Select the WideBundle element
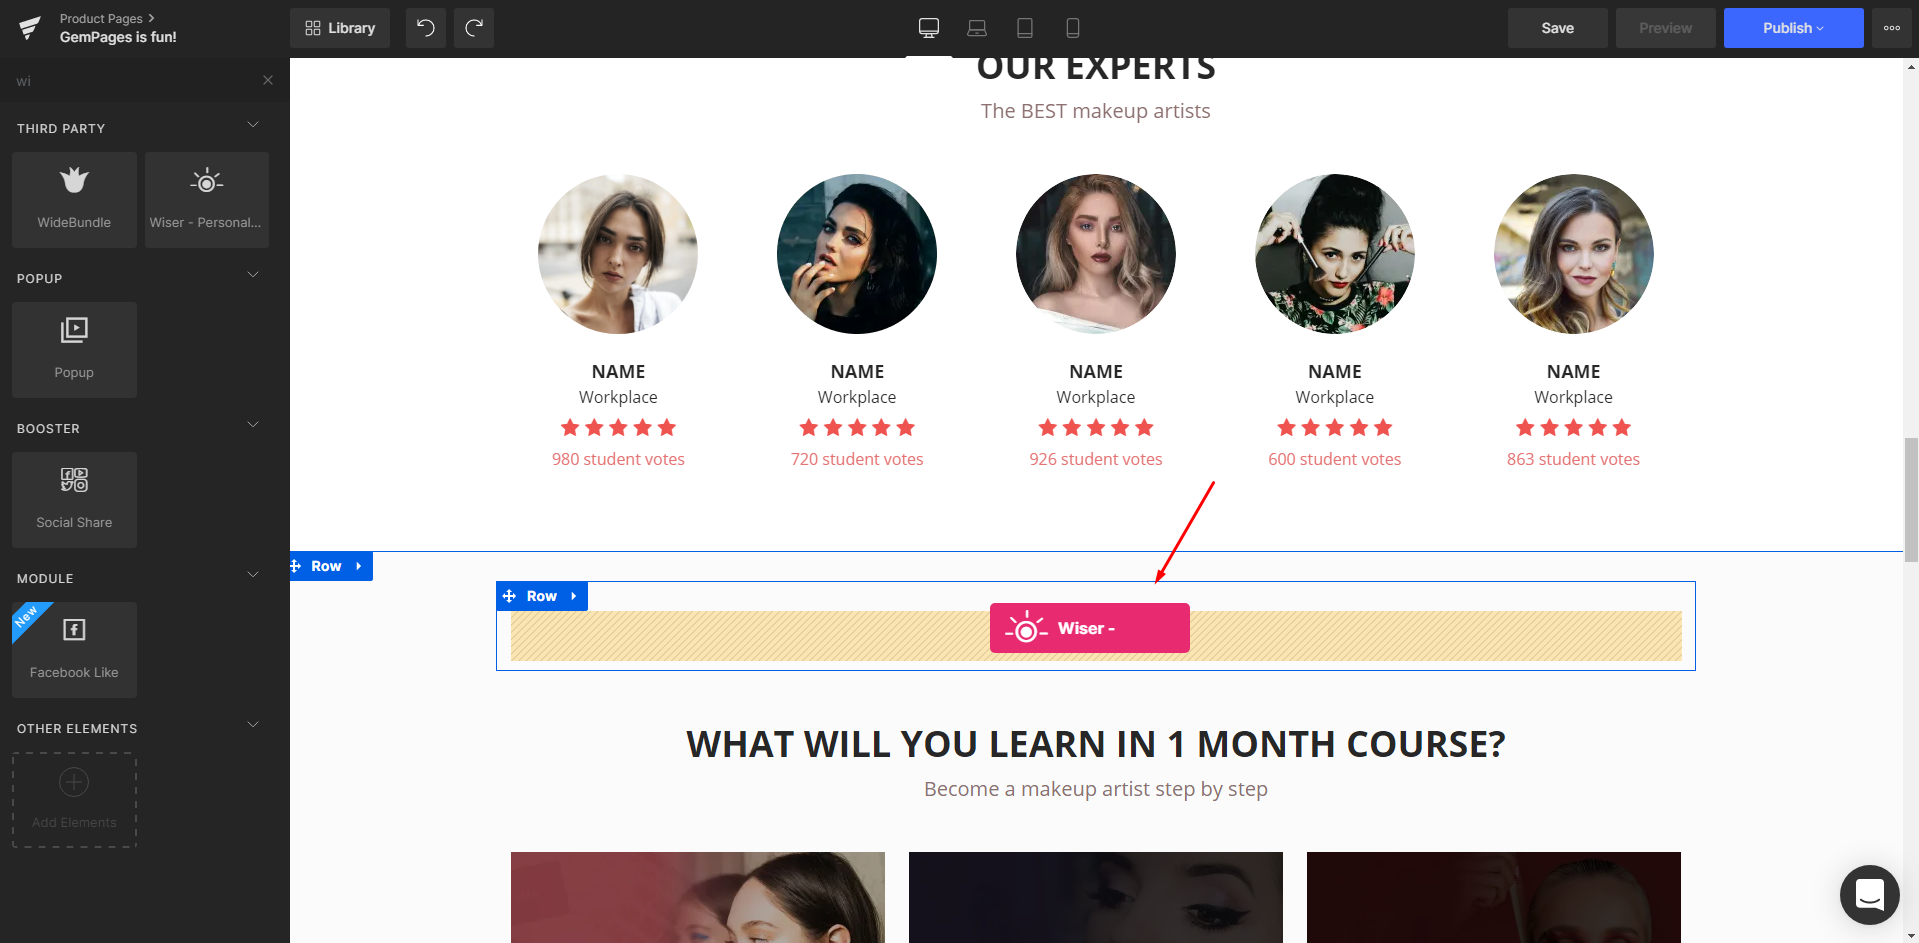1919x943 pixels. point(74,200)
